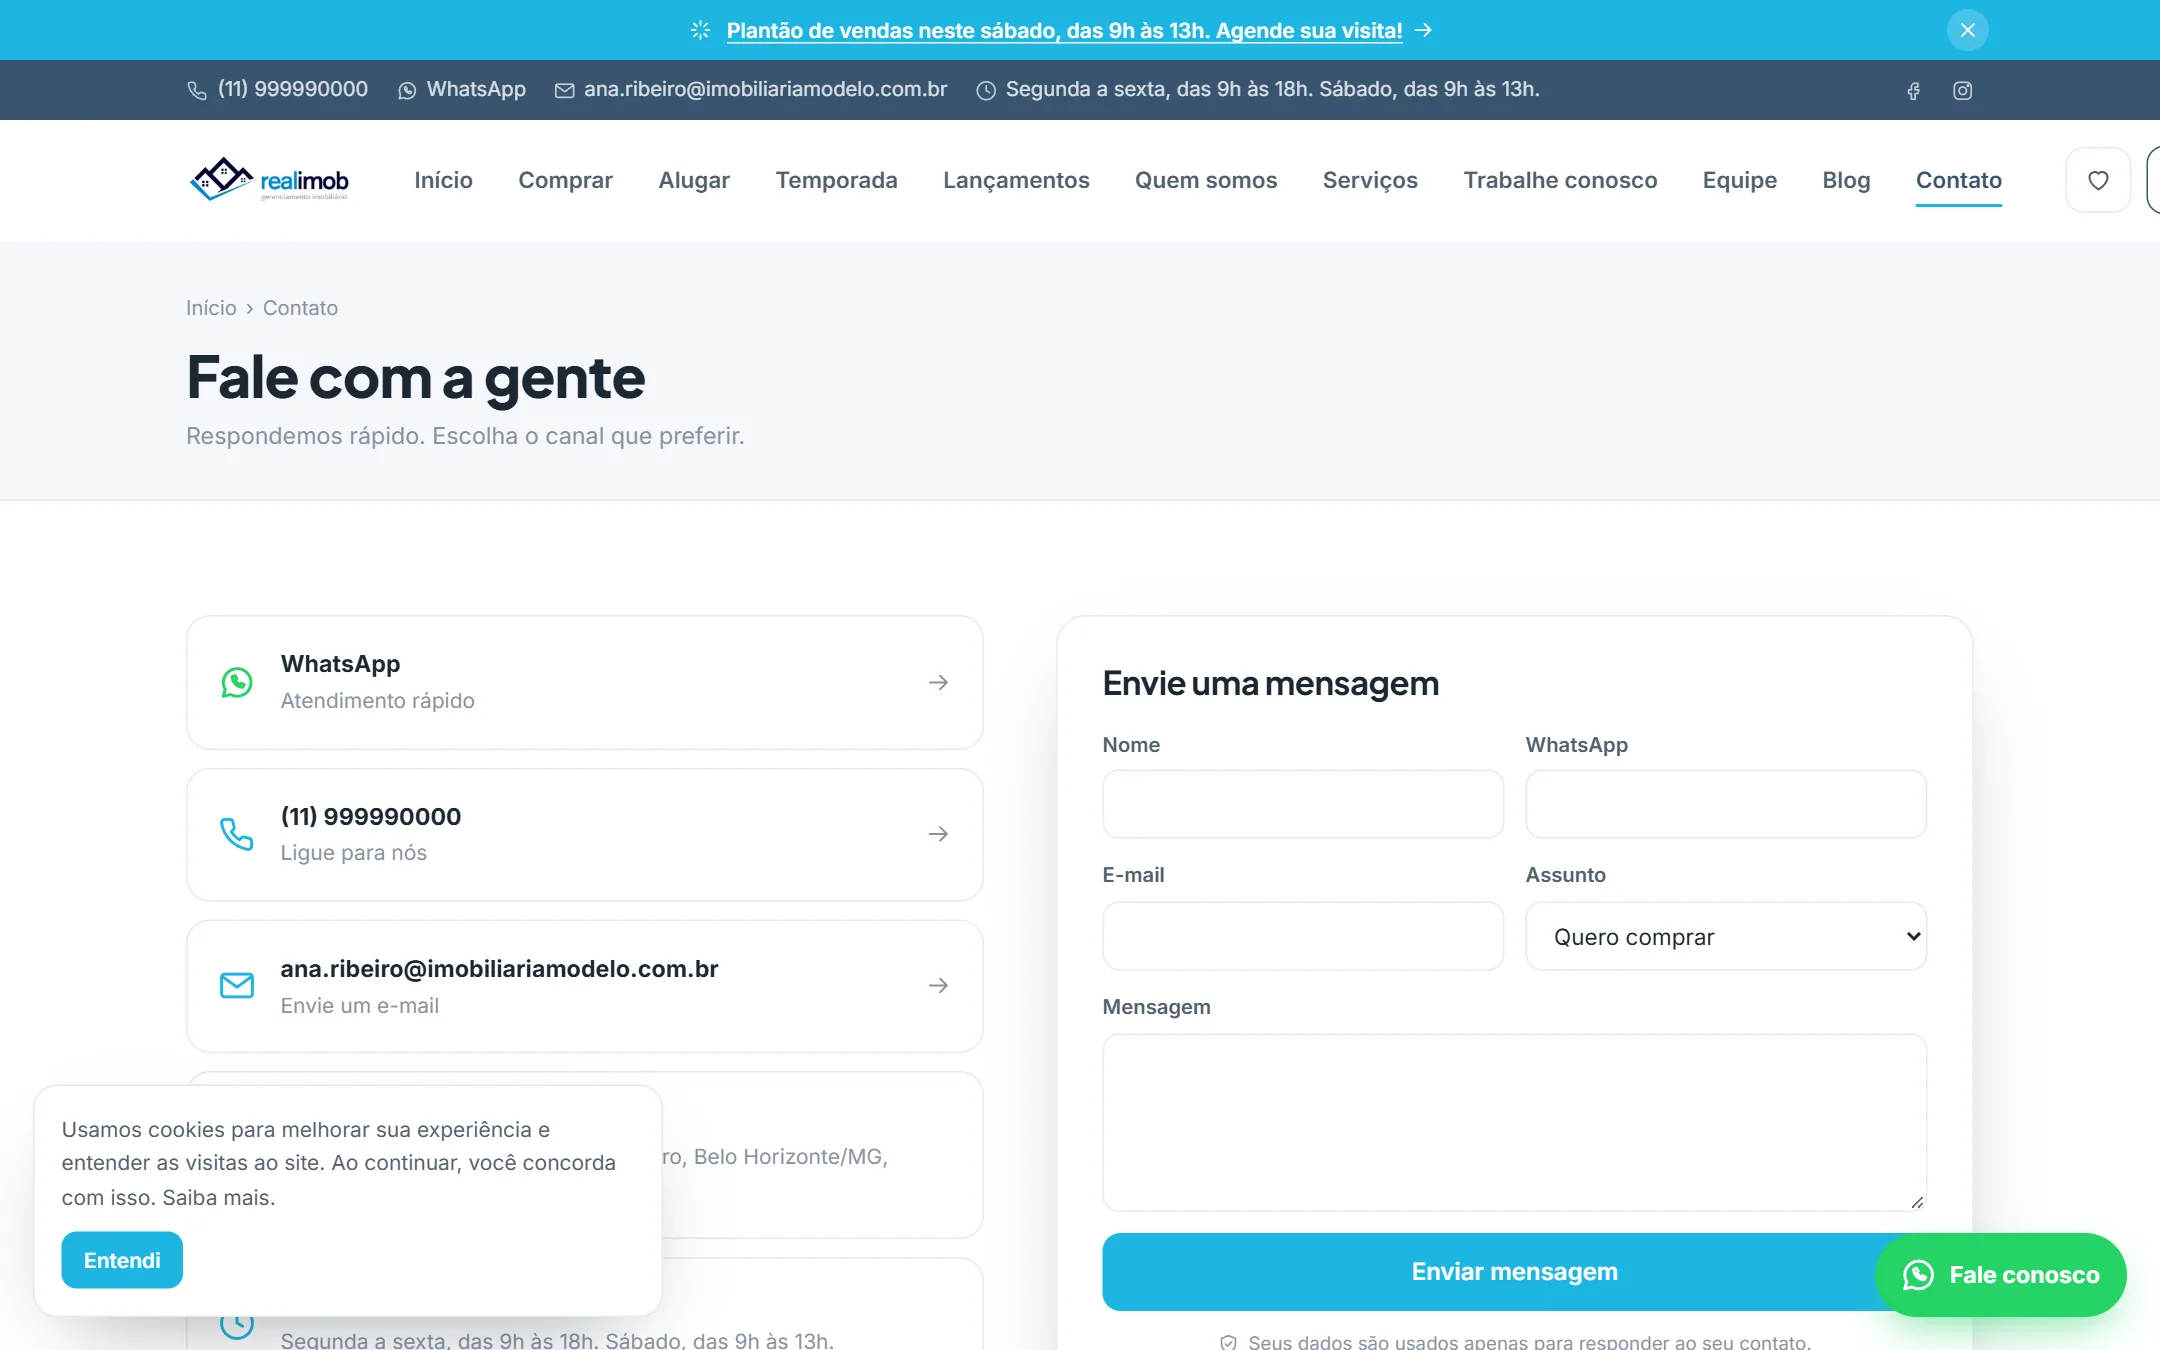Open the Ligue para nós phone card
2160x1350 pixels.
coord(585,834)
